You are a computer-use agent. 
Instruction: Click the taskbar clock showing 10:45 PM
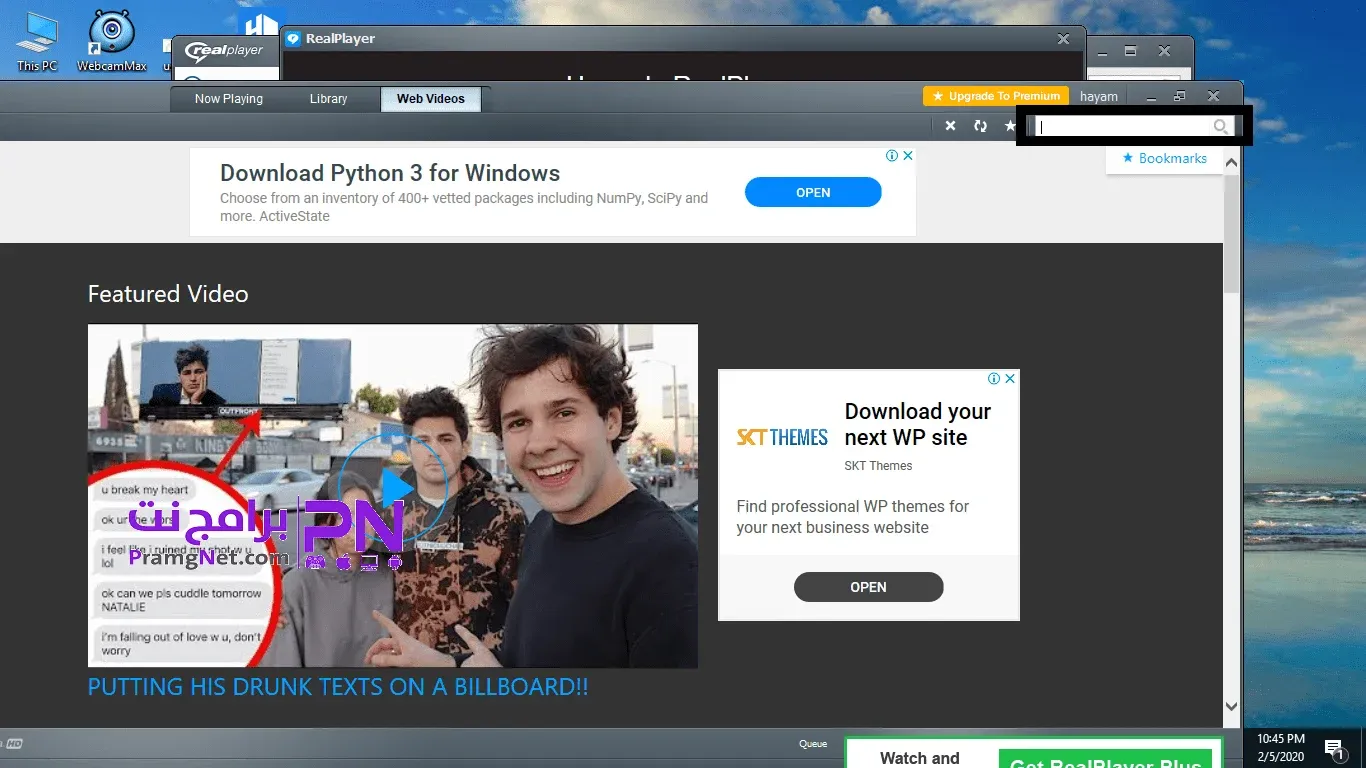coord(1281,748)
